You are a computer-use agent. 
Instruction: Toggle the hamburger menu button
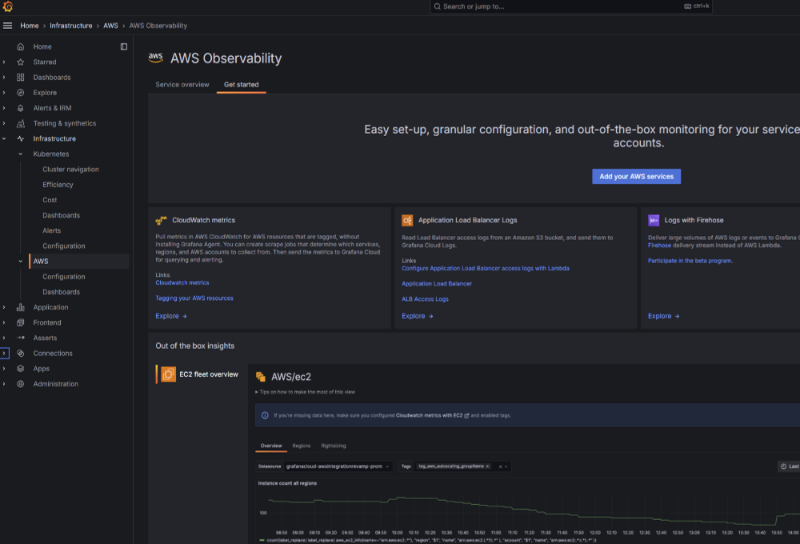8,25
